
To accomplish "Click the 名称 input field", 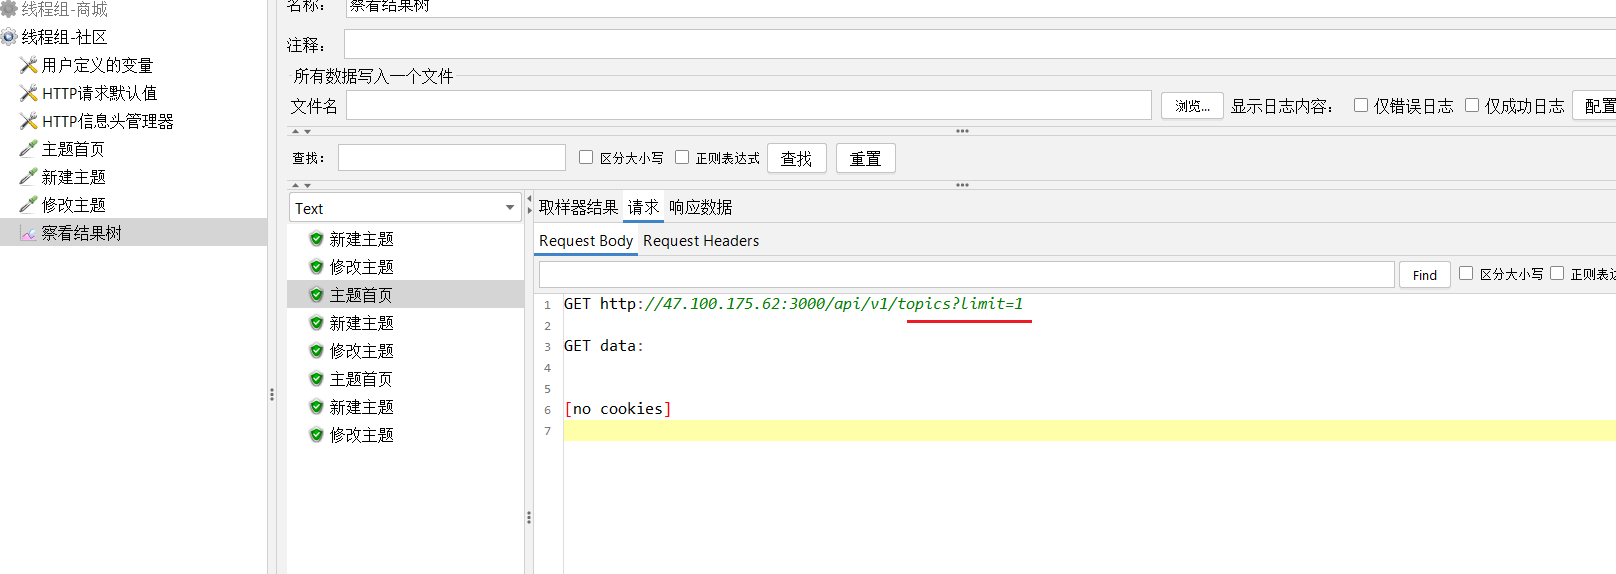I will pyautogui.click(x=980, y=8).
